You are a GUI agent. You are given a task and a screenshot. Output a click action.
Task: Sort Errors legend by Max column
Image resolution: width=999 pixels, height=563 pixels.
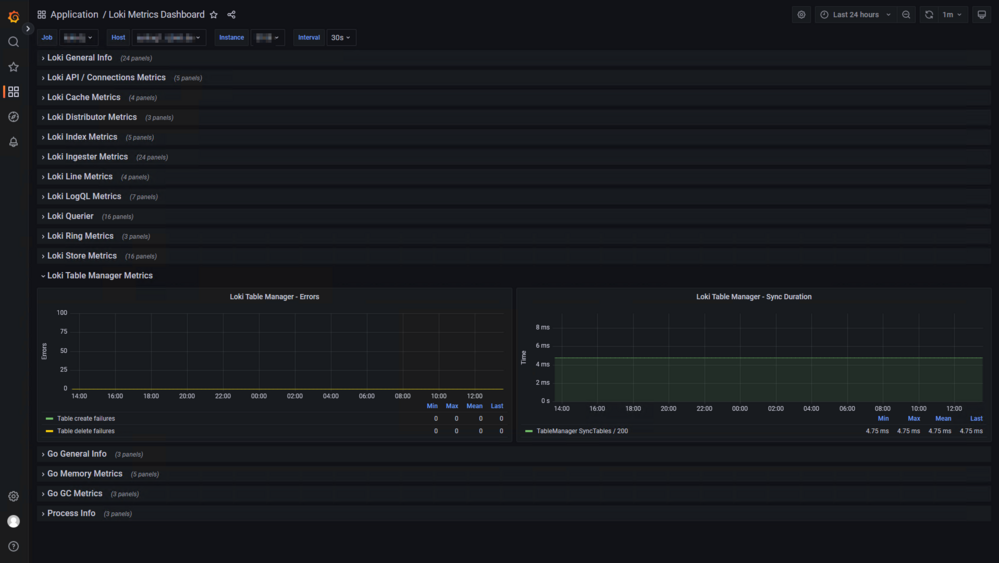[x=452, y=406]
